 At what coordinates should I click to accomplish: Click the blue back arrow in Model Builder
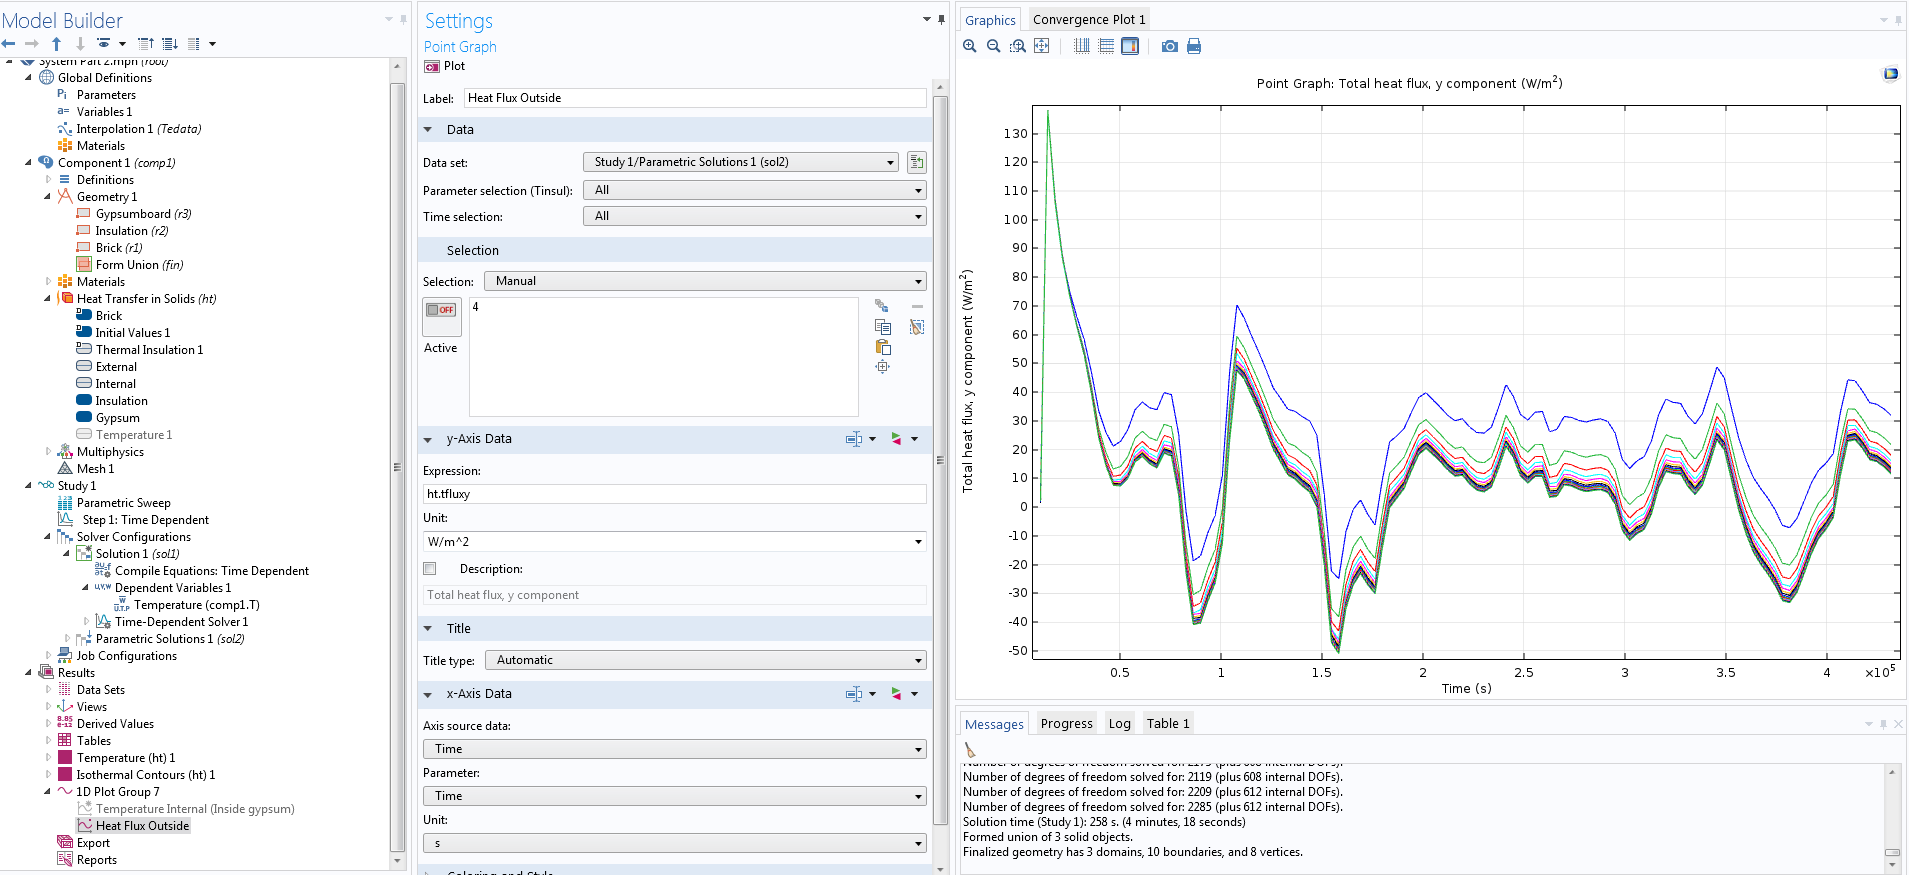click(x=9, y=44)
